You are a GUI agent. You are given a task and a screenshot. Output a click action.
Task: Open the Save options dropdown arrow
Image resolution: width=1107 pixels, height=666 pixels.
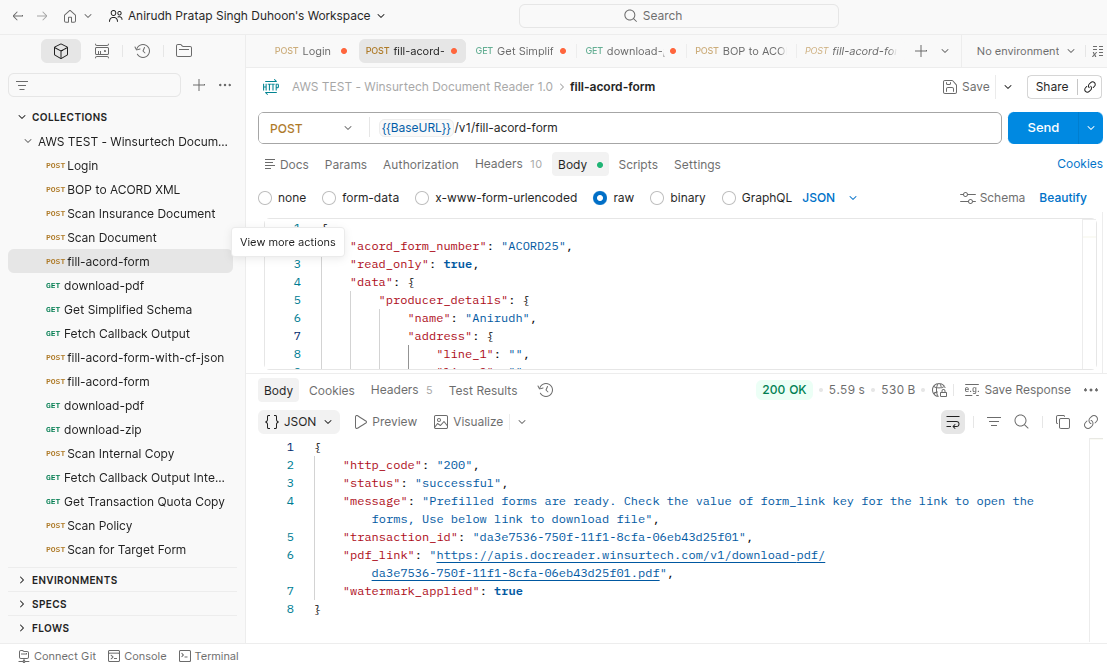point(1008,87)
